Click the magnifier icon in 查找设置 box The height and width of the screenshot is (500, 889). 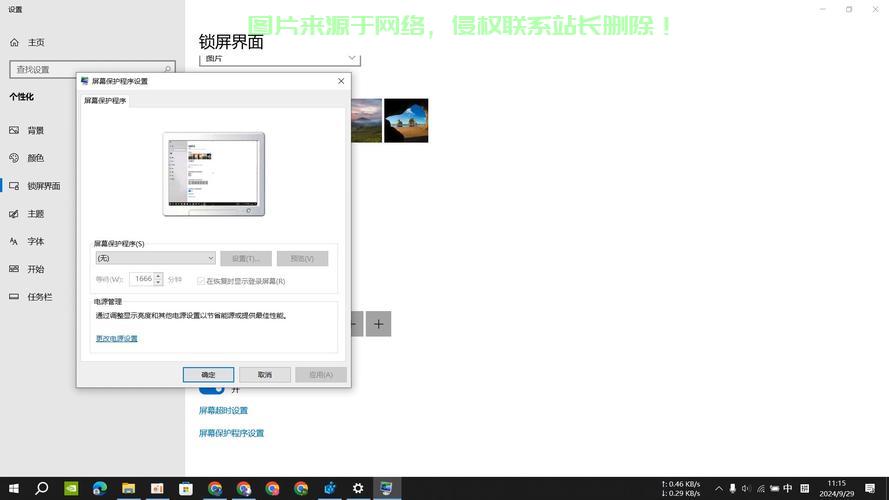pos(168,69)
